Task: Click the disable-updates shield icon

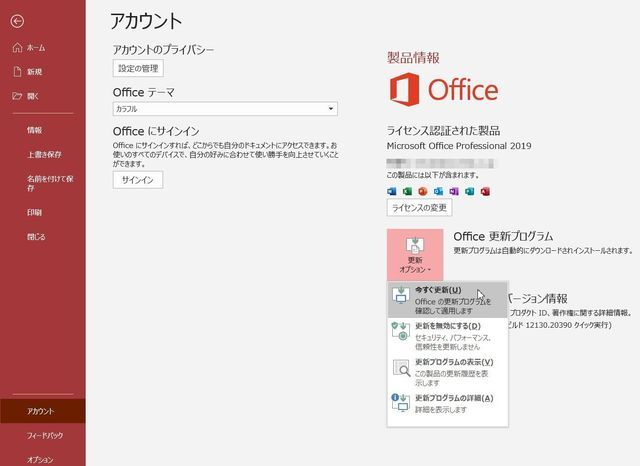Action: pyautogui.click(x=401, y=331)
